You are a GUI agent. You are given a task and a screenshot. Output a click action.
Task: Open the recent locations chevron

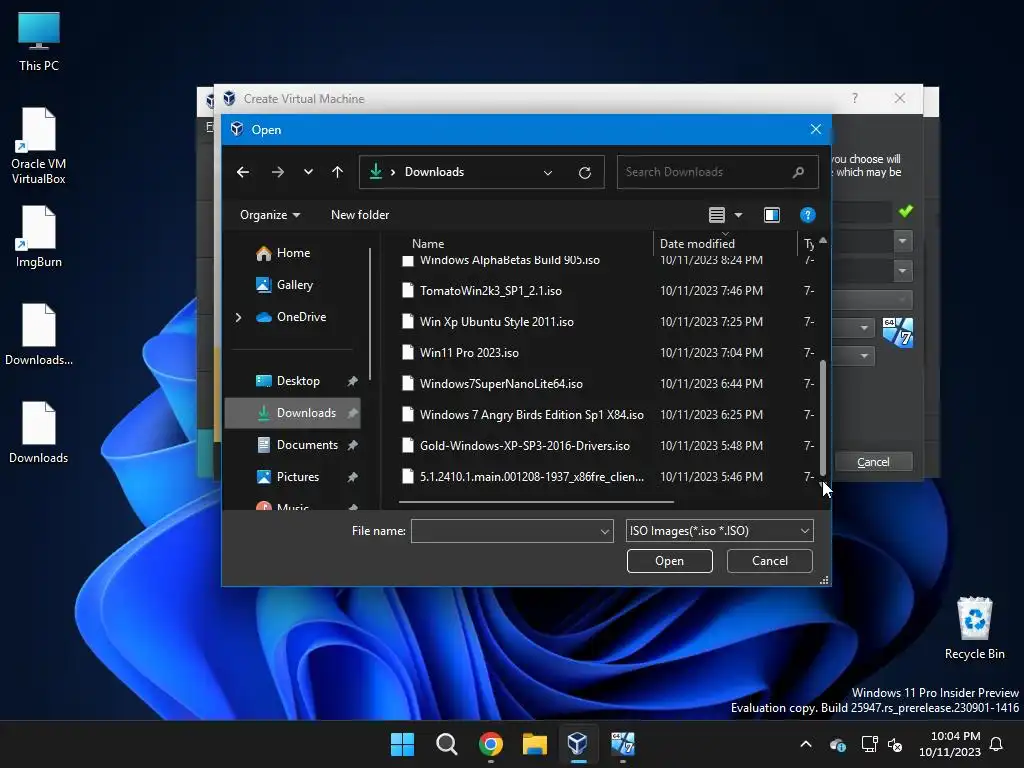click(x=308, y=172)
